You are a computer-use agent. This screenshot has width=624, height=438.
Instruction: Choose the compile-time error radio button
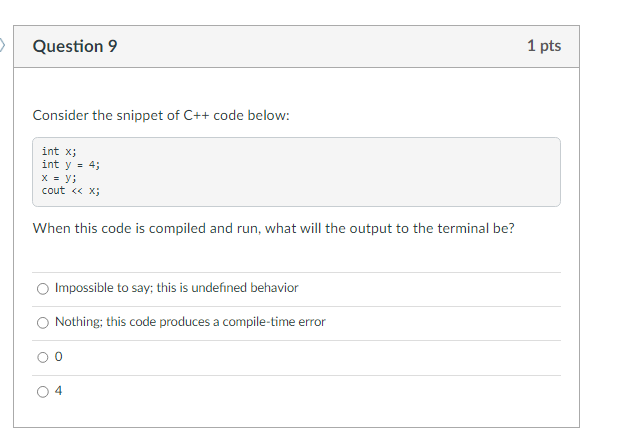43,322
